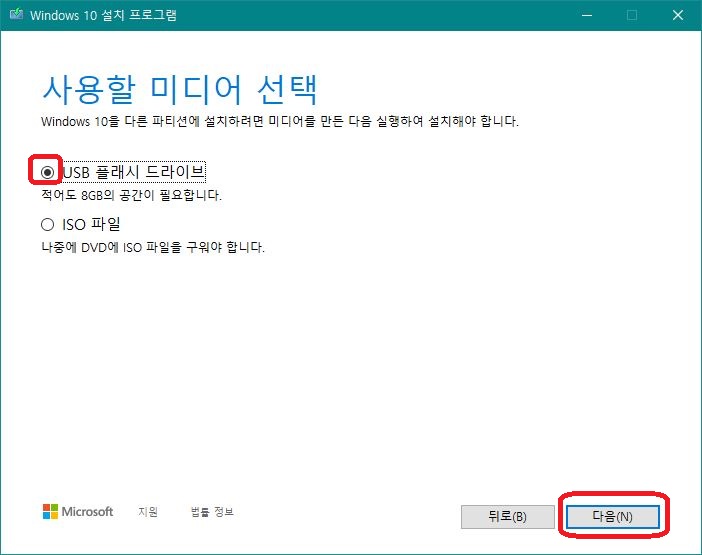Click the Windows 10 setup title bar icon
The height and width of the screenshot is (555, 702).
(16, 14)
